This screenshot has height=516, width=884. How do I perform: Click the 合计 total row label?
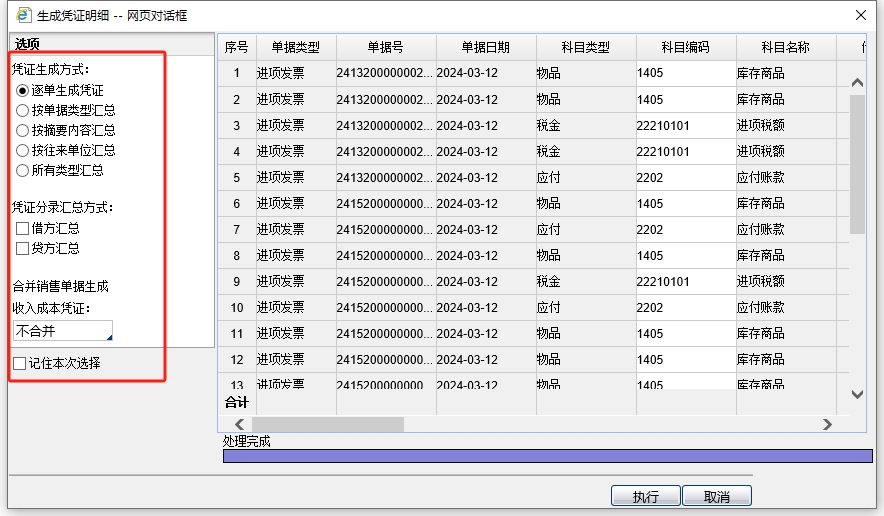tap(236, 402)
